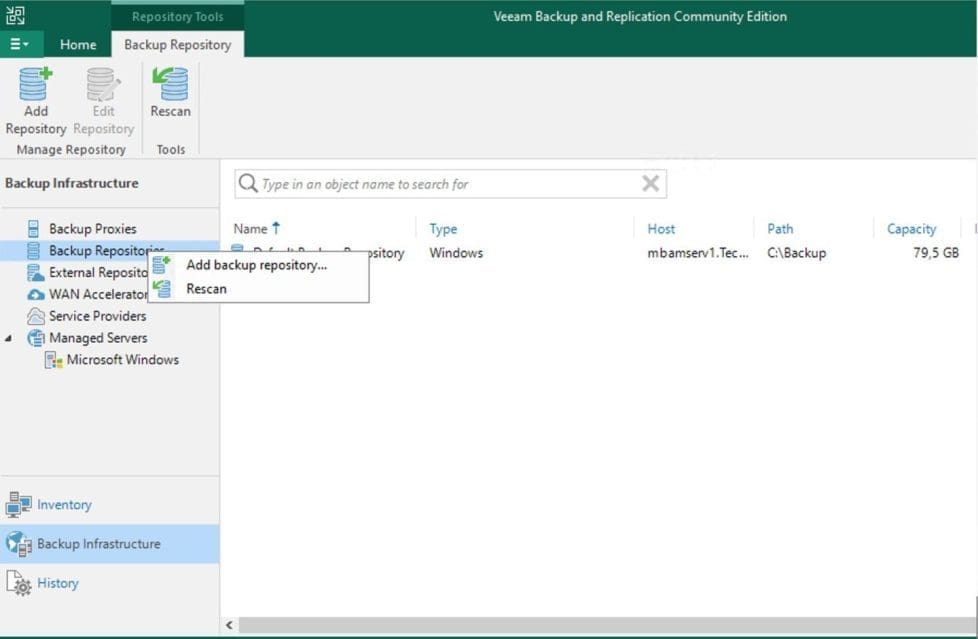Clear the search field with X
Screen dimensions: 978x639
(x=650, y=184)
